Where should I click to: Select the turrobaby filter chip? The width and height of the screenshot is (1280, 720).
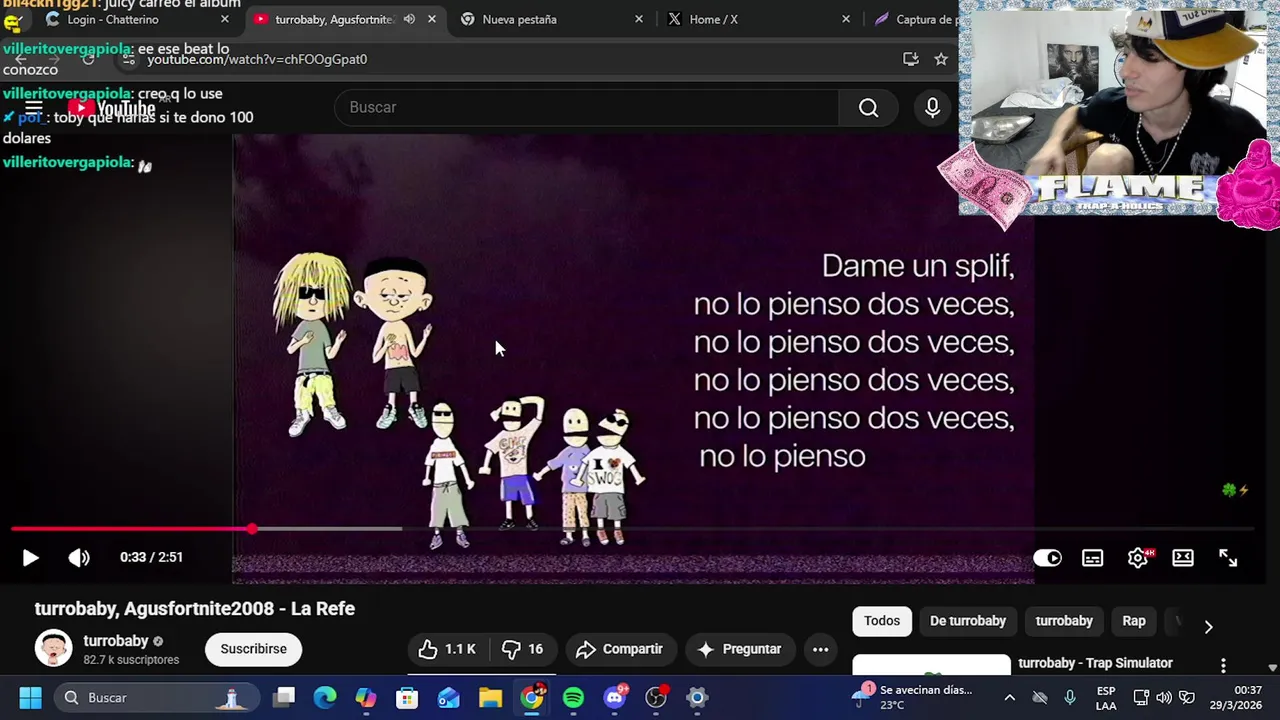pyautogui.click(x=1064, y=621)
